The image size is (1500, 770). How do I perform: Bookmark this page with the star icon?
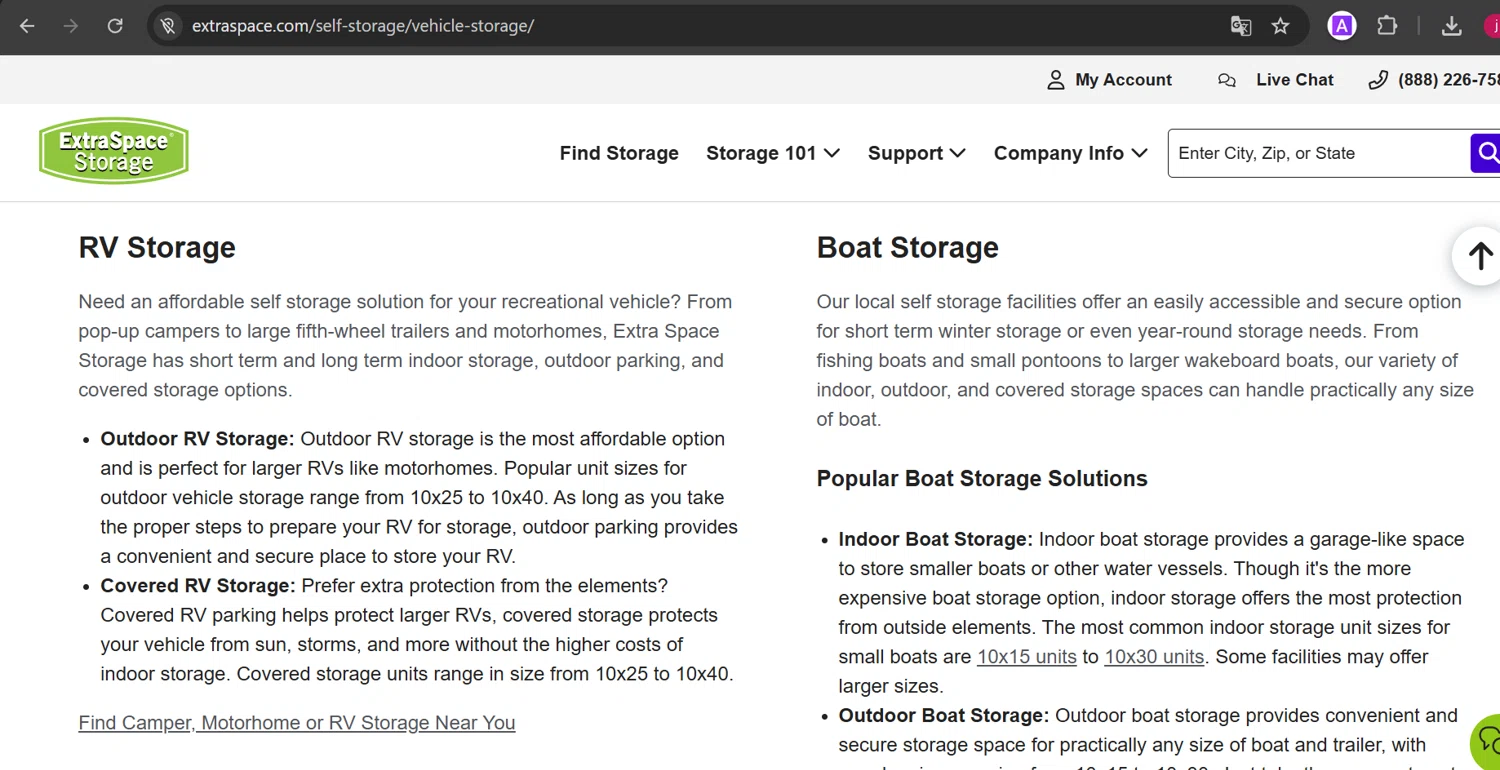coord(1280,26)
